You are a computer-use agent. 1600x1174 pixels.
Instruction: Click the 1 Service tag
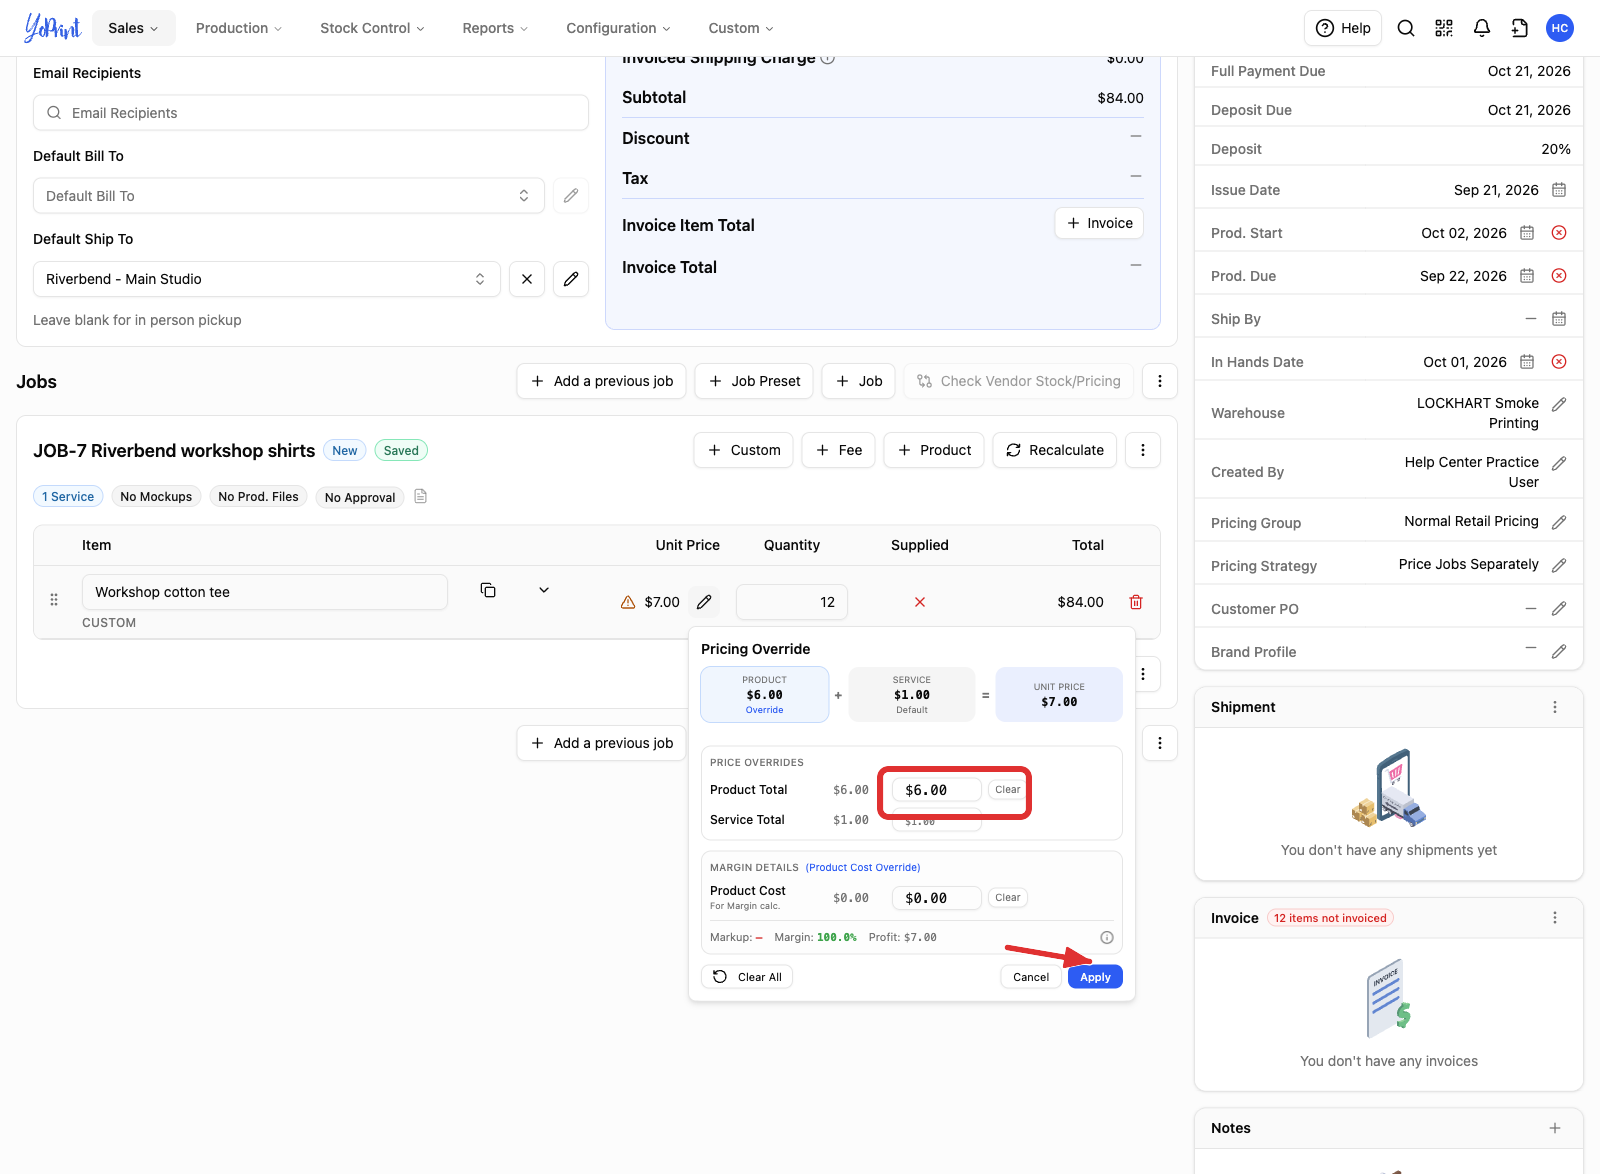click(x=68, y=496)
